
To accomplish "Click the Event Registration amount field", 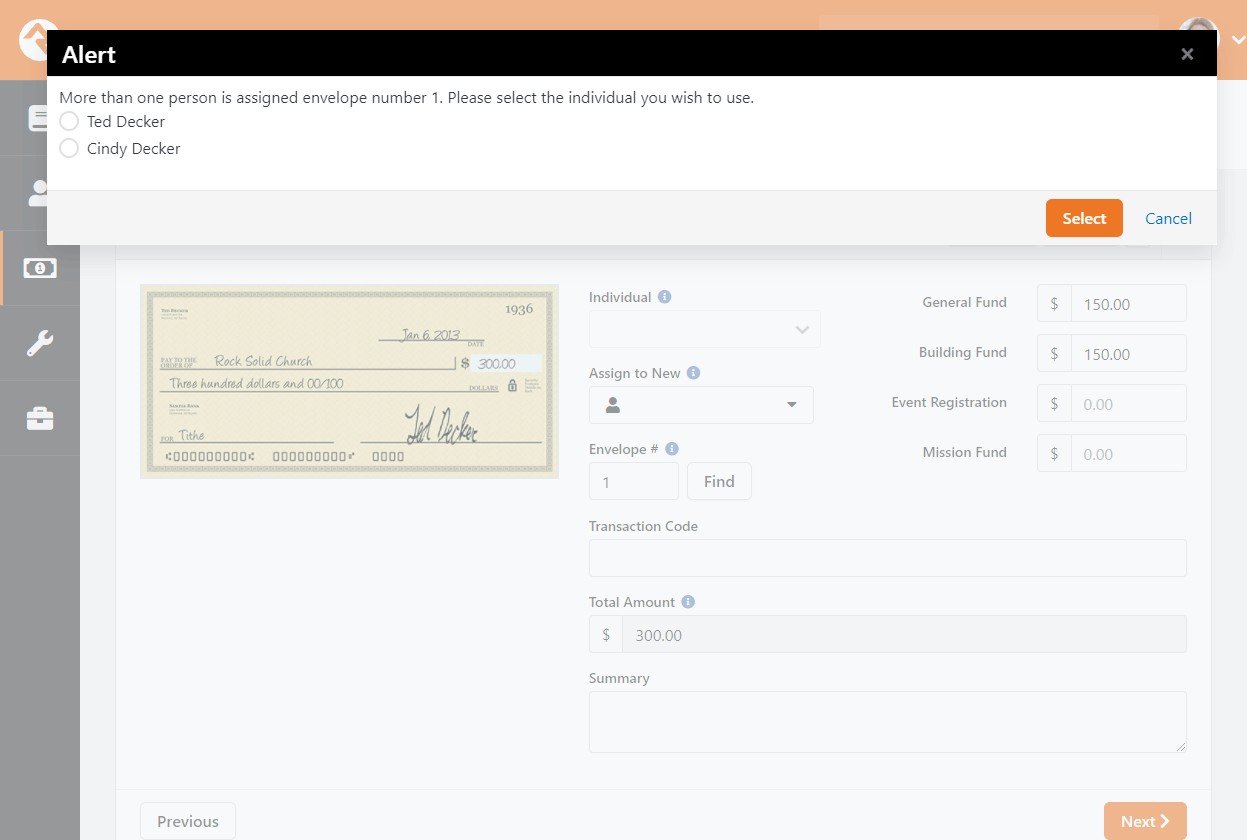I will [x=1129, y=403].
